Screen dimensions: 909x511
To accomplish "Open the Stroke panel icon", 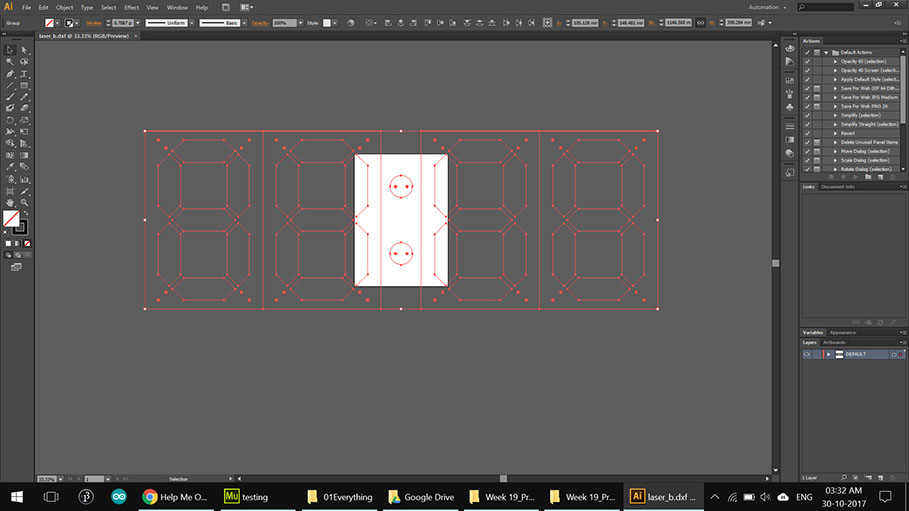I will (790, 126).
